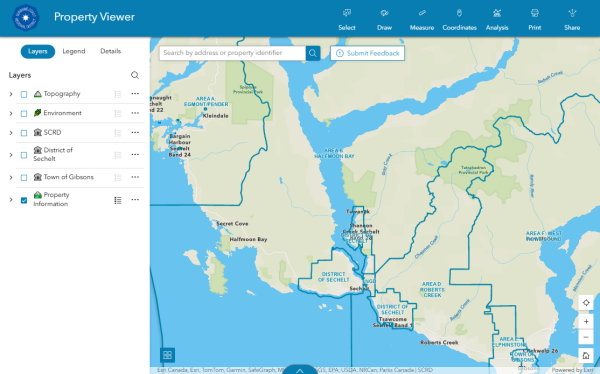Expand the Environment layer group
600x374 pixels.
point(11,113)
